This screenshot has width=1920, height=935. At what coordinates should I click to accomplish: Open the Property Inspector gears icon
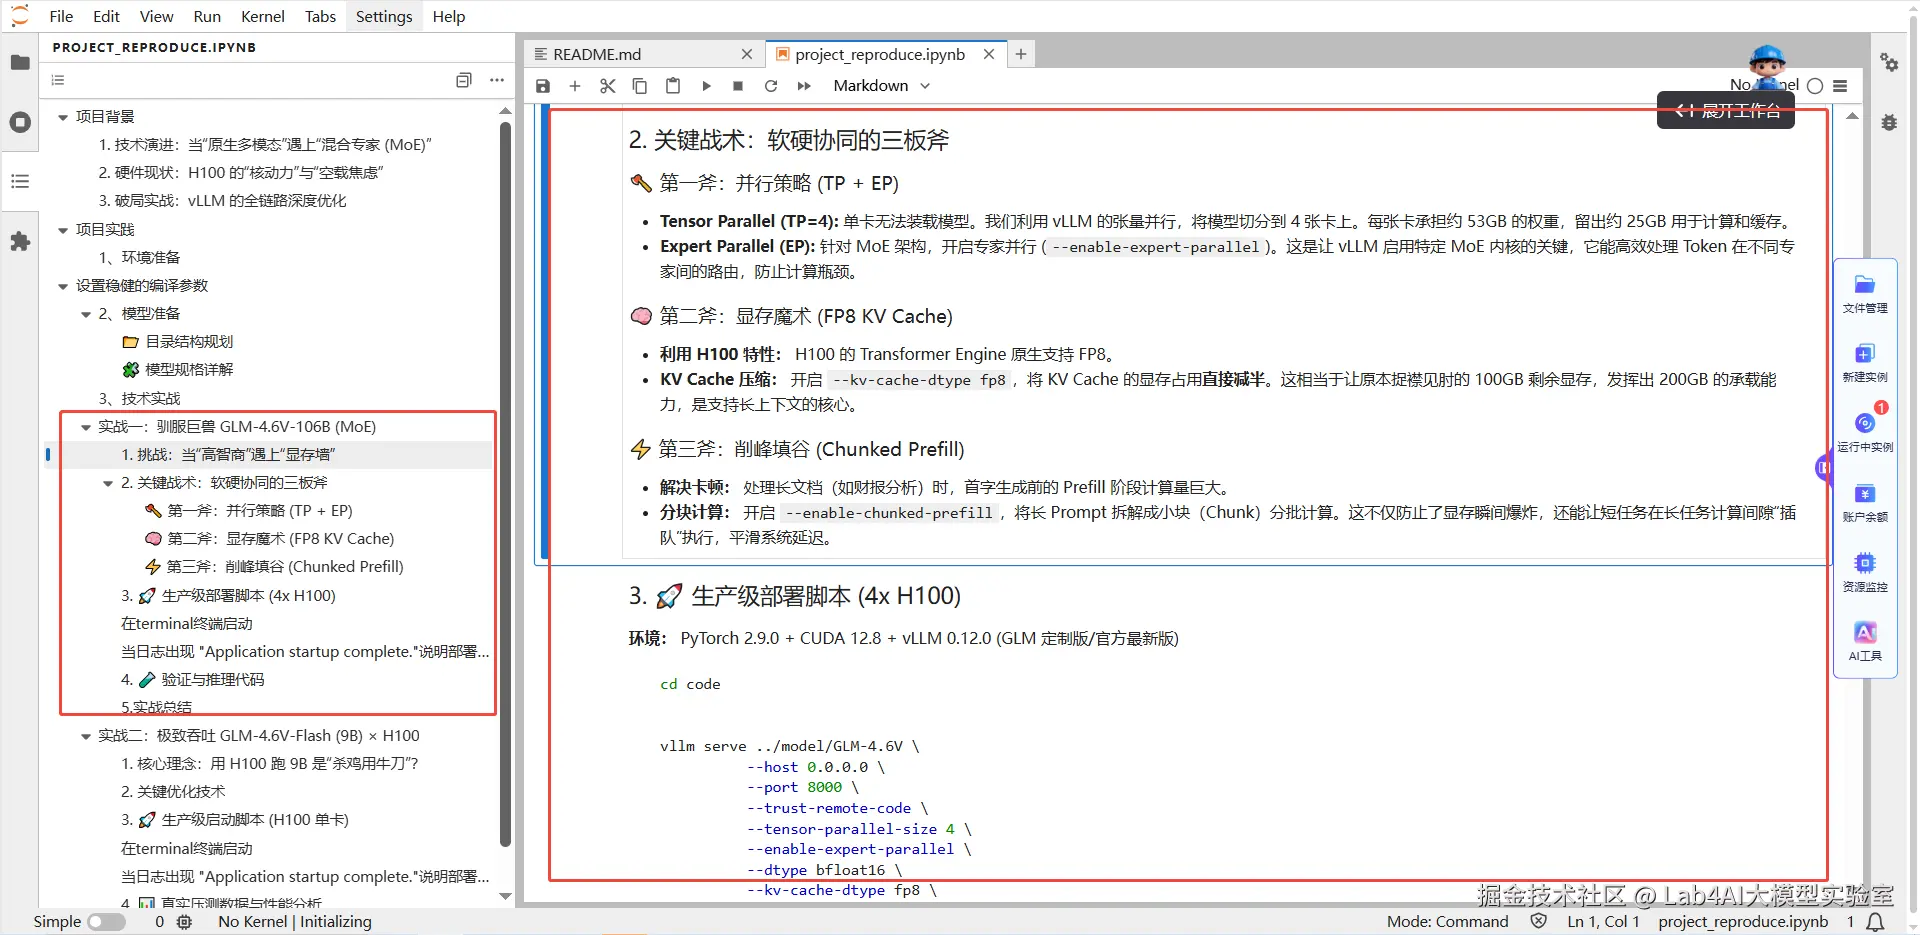point(1889,62)
